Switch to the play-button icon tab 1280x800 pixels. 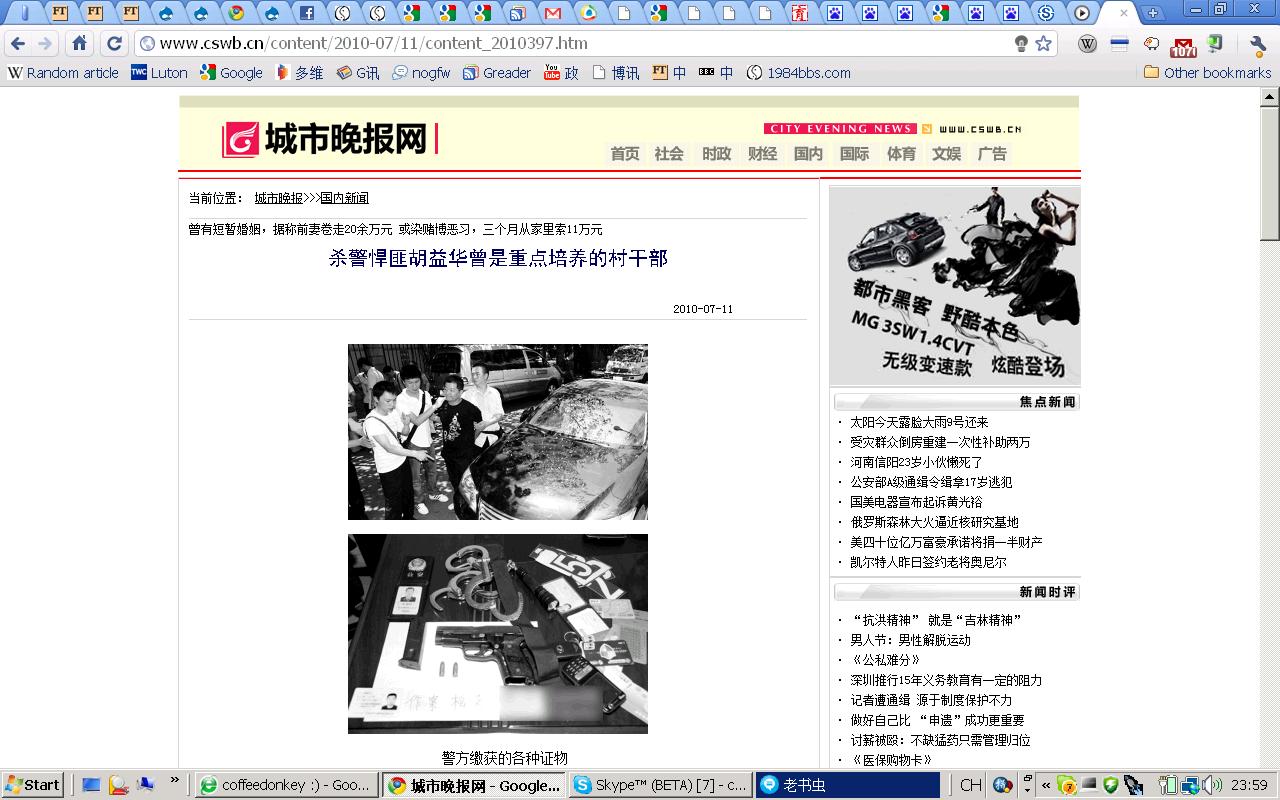point(1081,13)
